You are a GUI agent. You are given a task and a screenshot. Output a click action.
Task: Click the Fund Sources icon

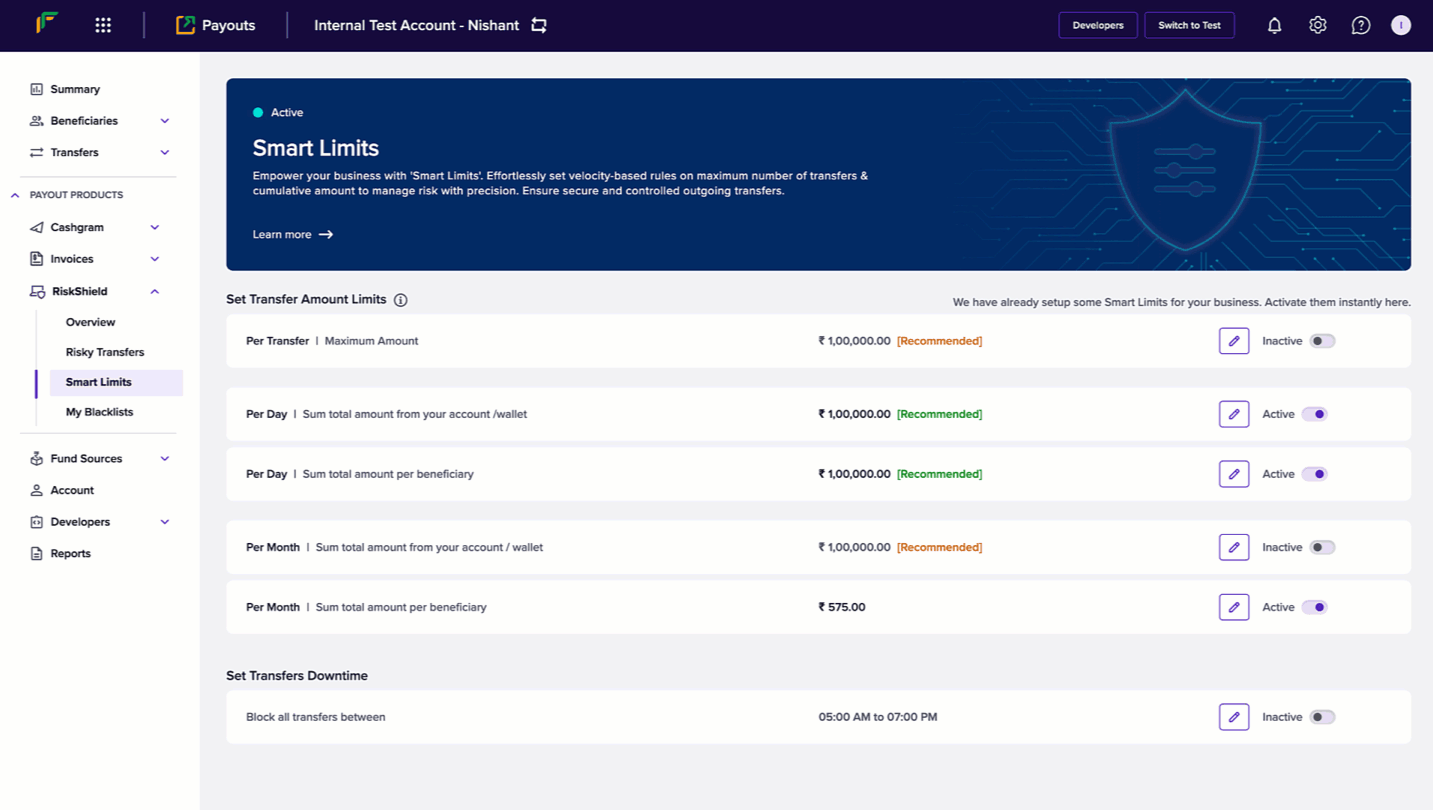tap(37, 458)
